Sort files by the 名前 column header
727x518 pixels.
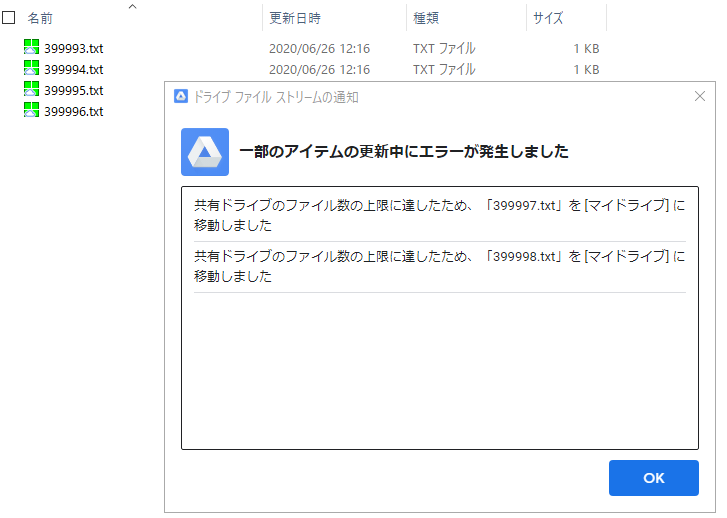(x=40, y=18)
